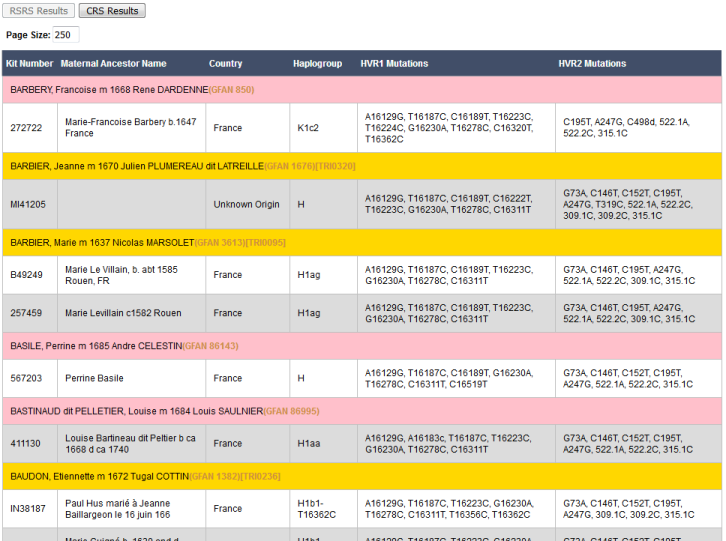Click the K1c2 haplogroup cell
The height and width of the screenshot is (541, 726).
tap(323, 128)
